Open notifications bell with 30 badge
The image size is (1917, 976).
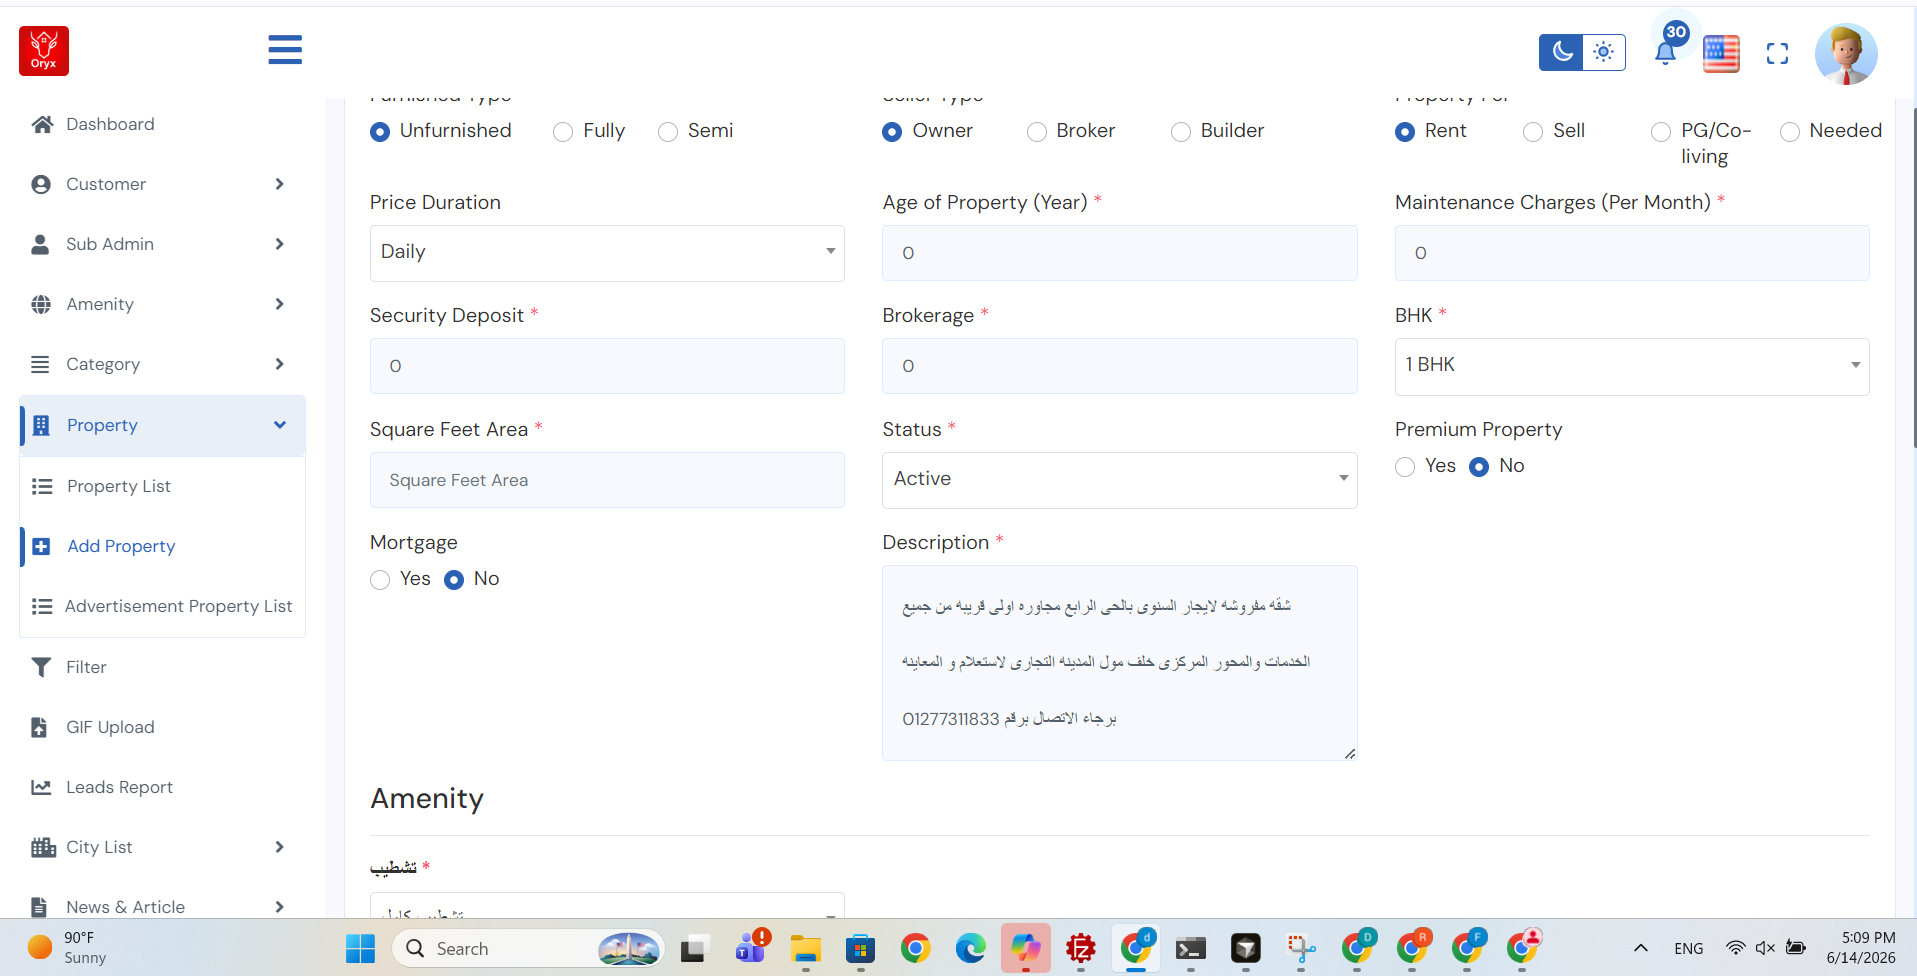click(1666, 52)
